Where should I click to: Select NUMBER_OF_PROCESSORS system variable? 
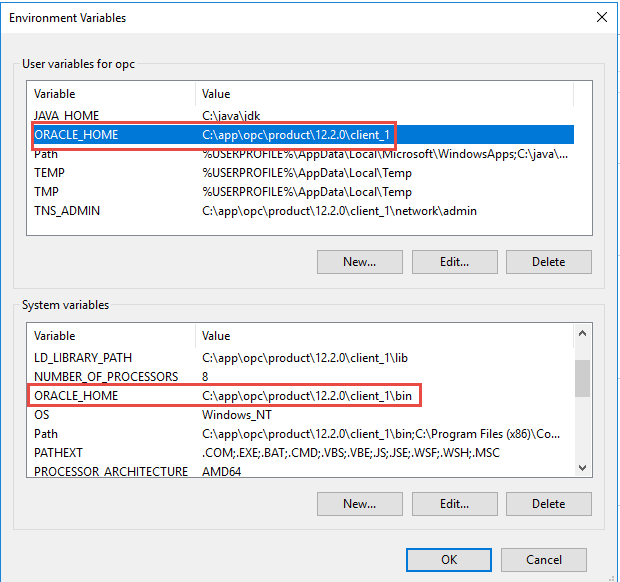click(x=106, y=377)
